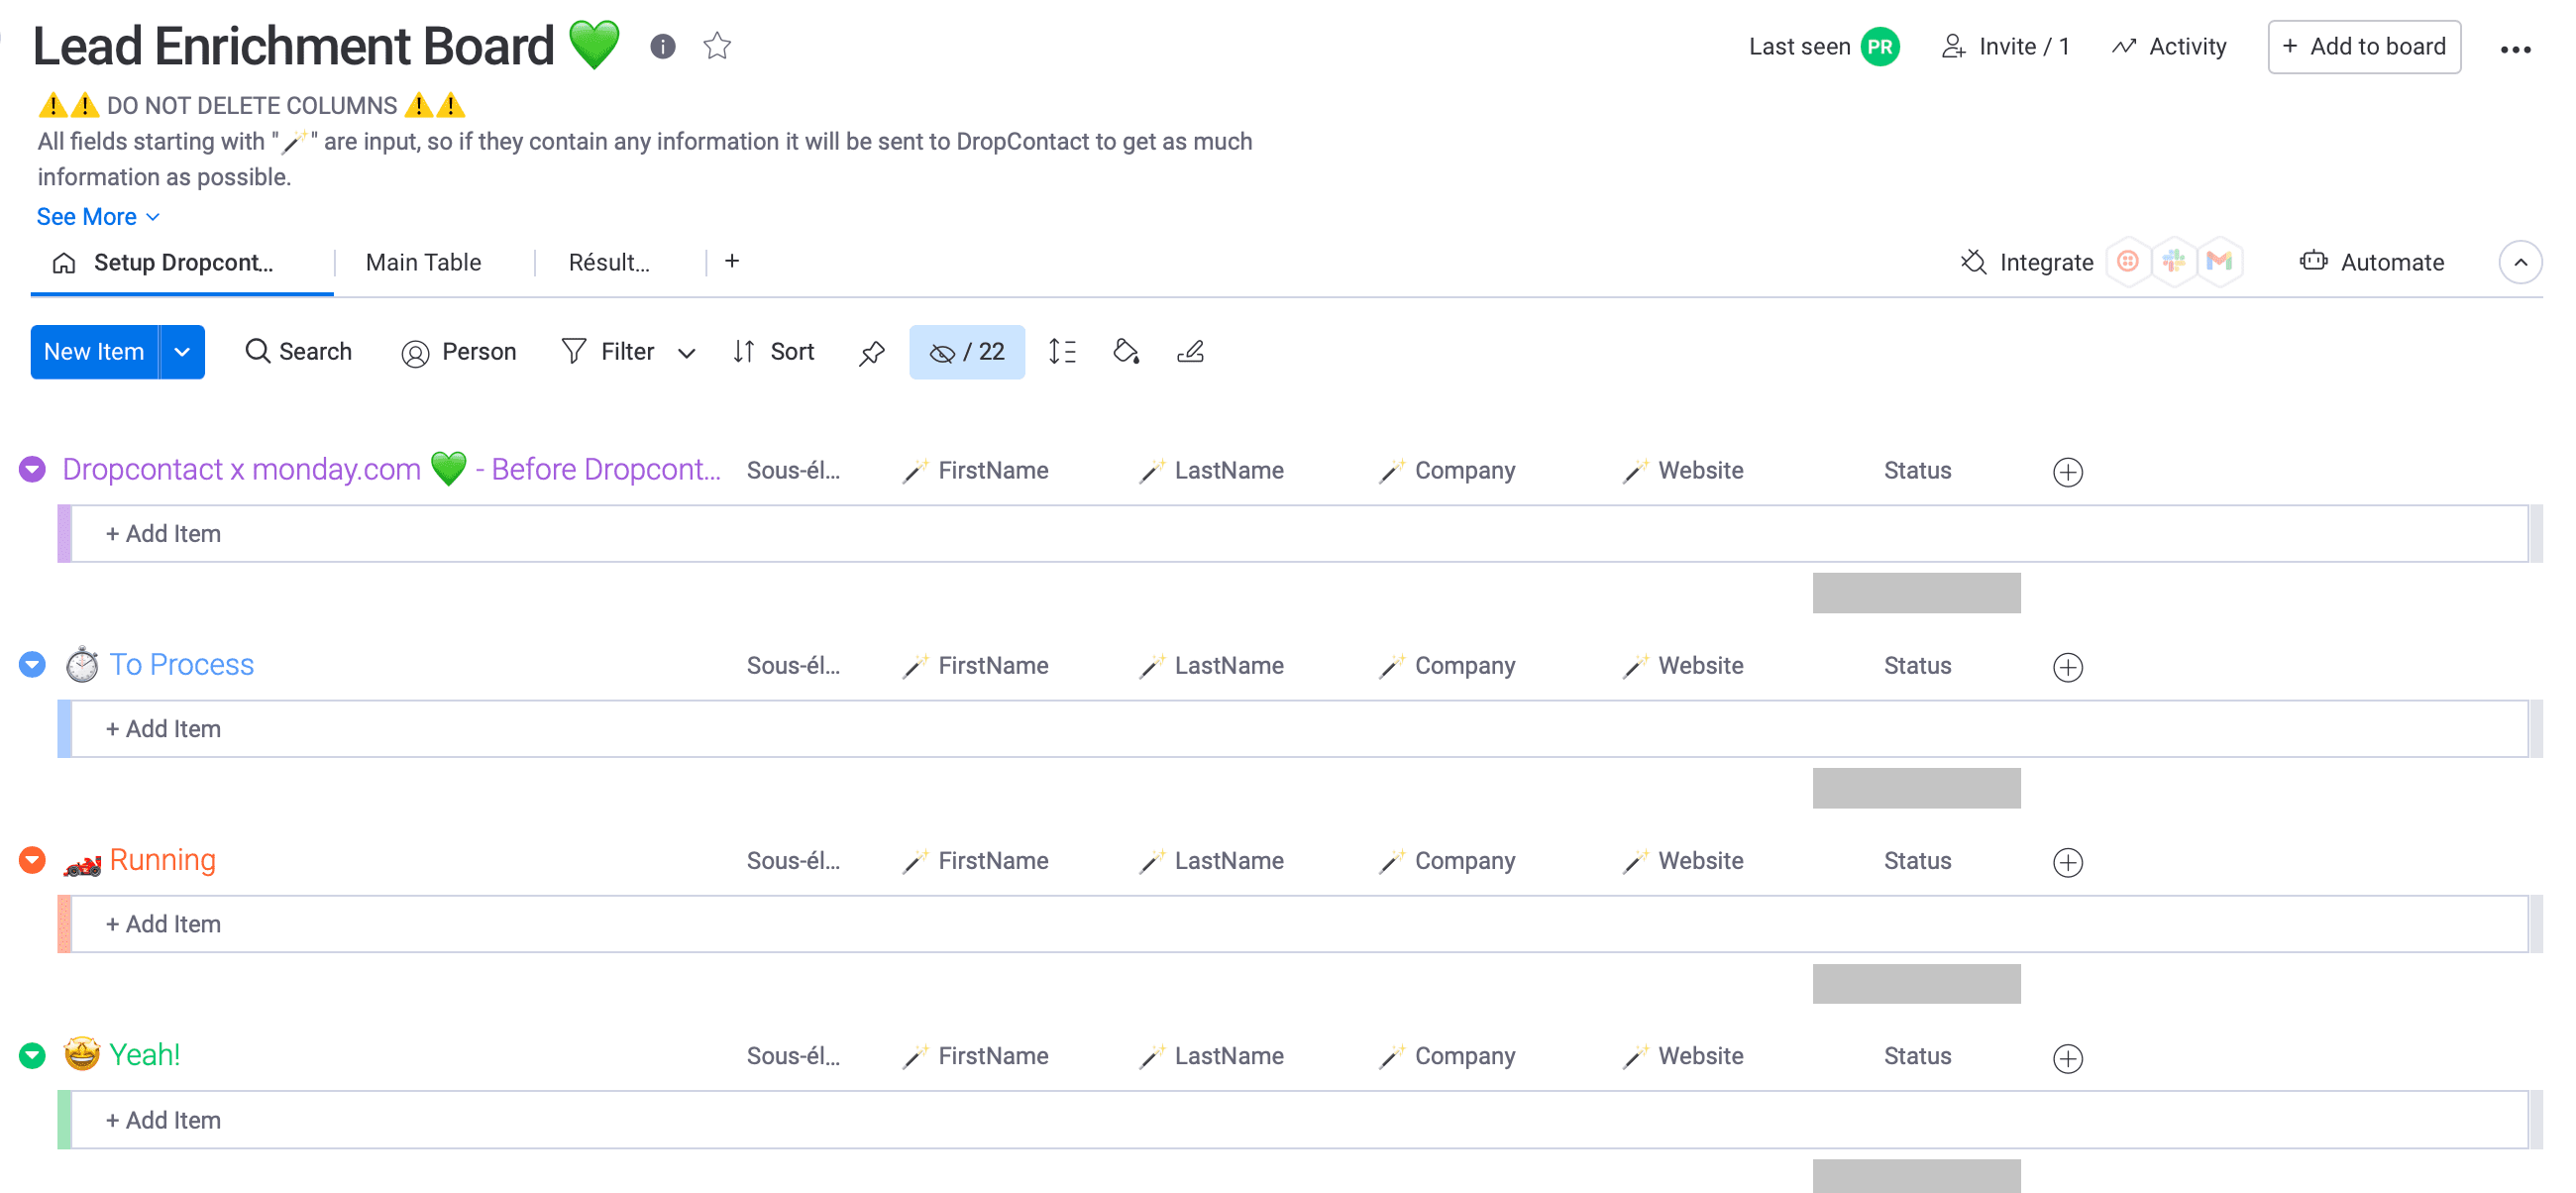Screen dimensions: 2576x1193
Task: Open the Twilio integration icon
Action: click(x=2127, y=262)
